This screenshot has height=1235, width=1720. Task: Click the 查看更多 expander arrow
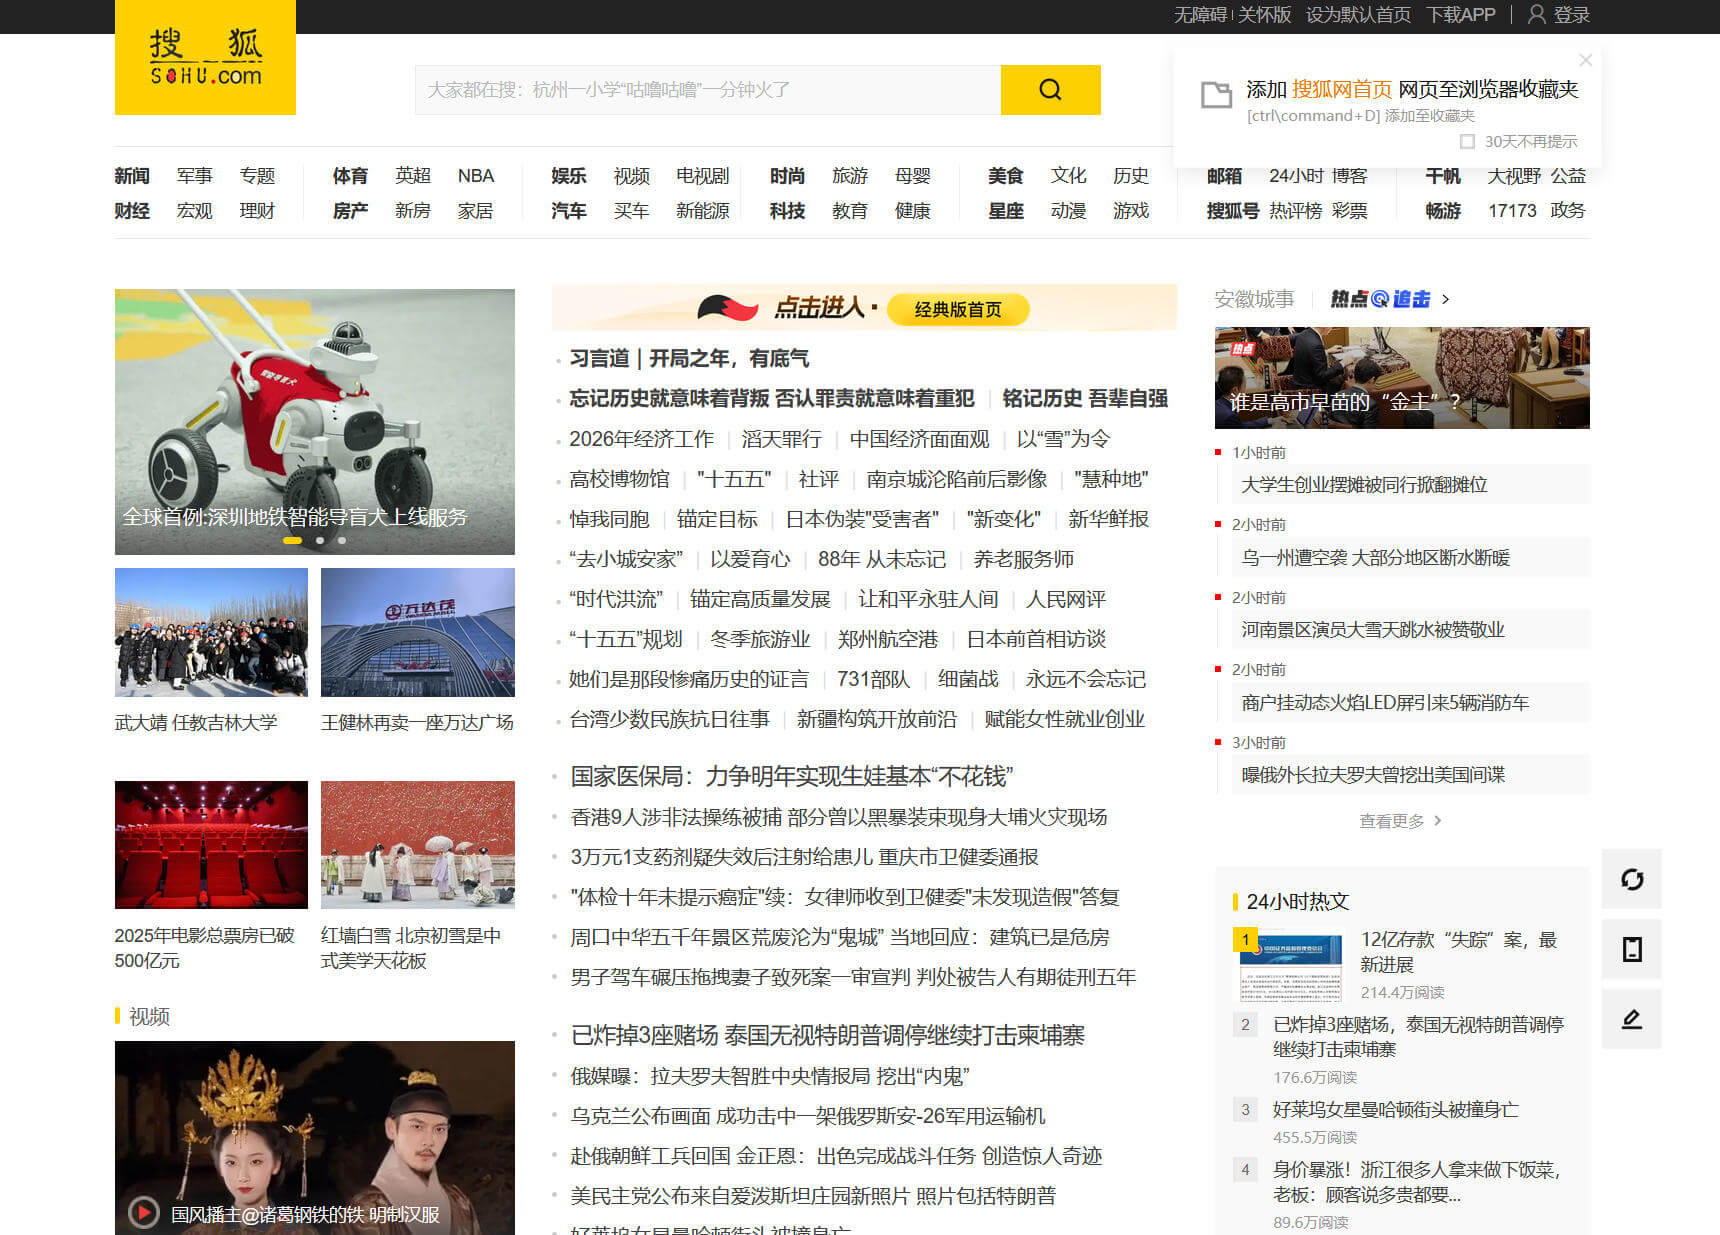(x=1438, y=820)
